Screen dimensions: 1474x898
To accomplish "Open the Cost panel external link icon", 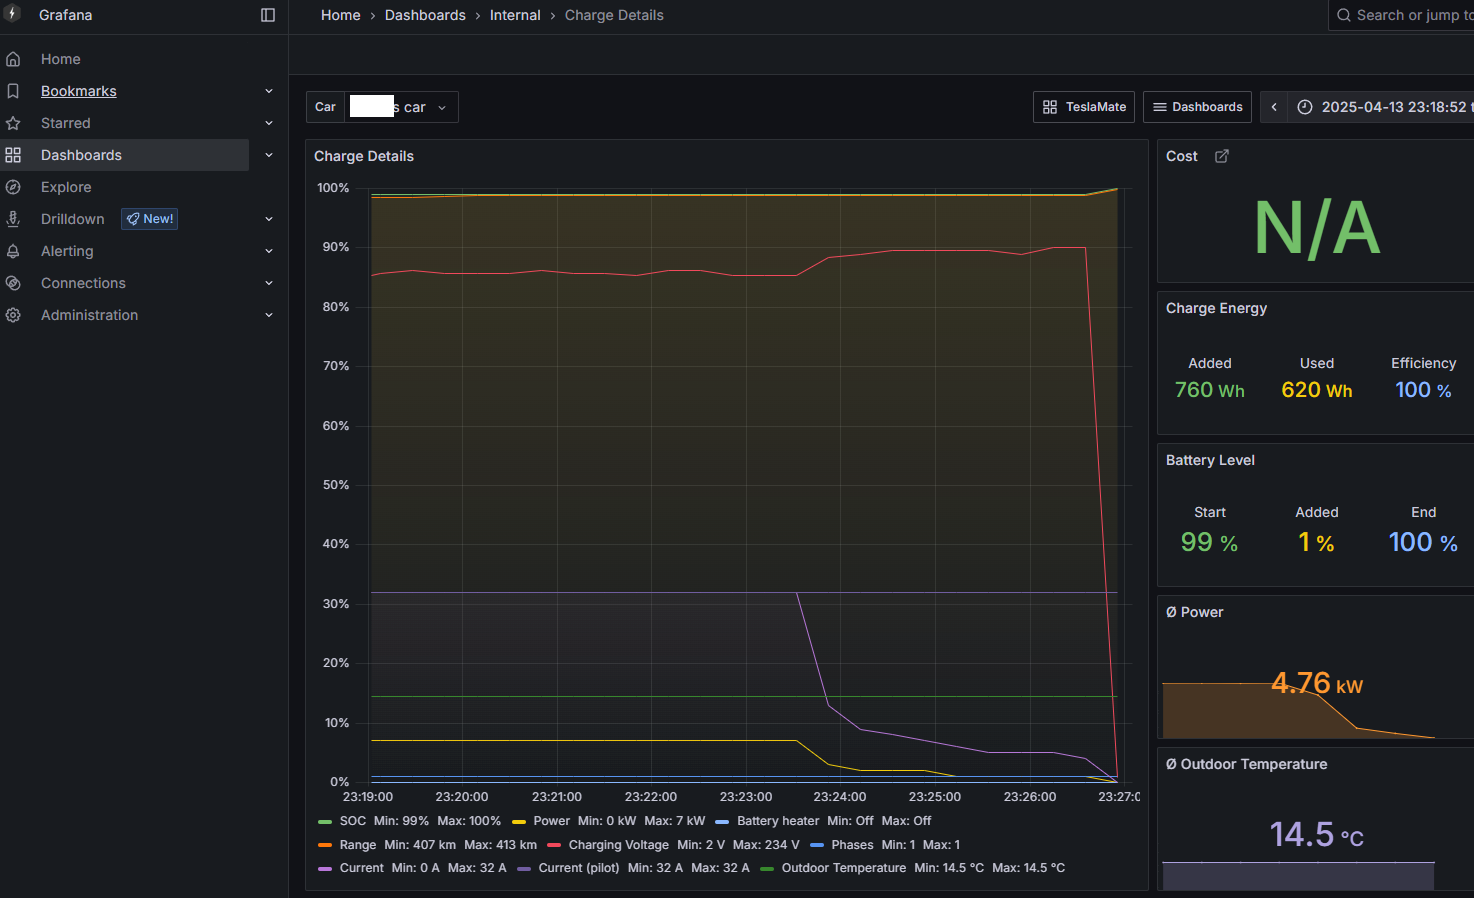I will pos(1221,156).
